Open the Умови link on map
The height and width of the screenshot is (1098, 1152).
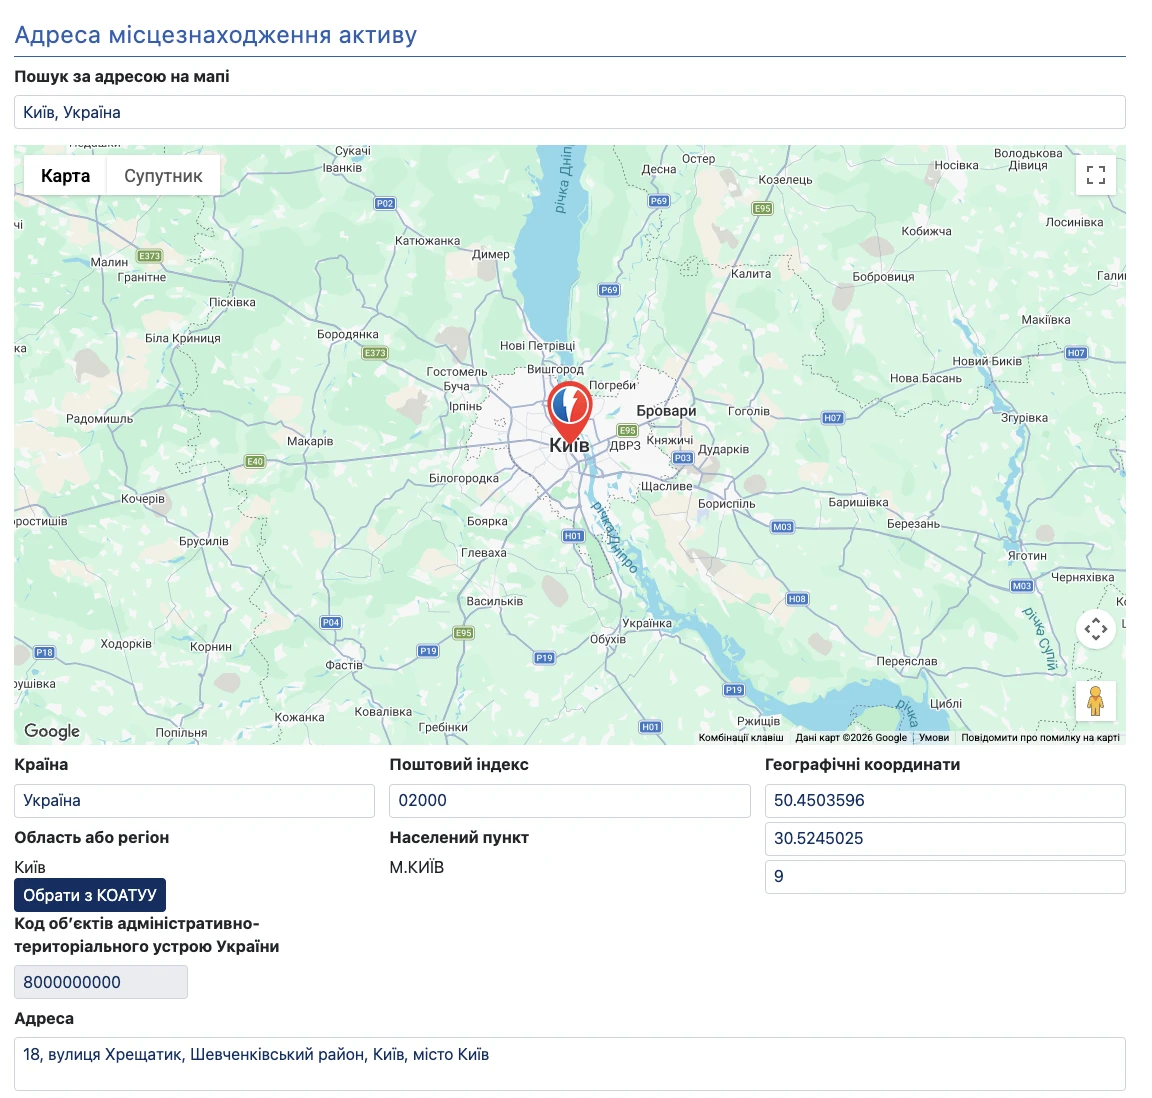[x=934, y=737]
